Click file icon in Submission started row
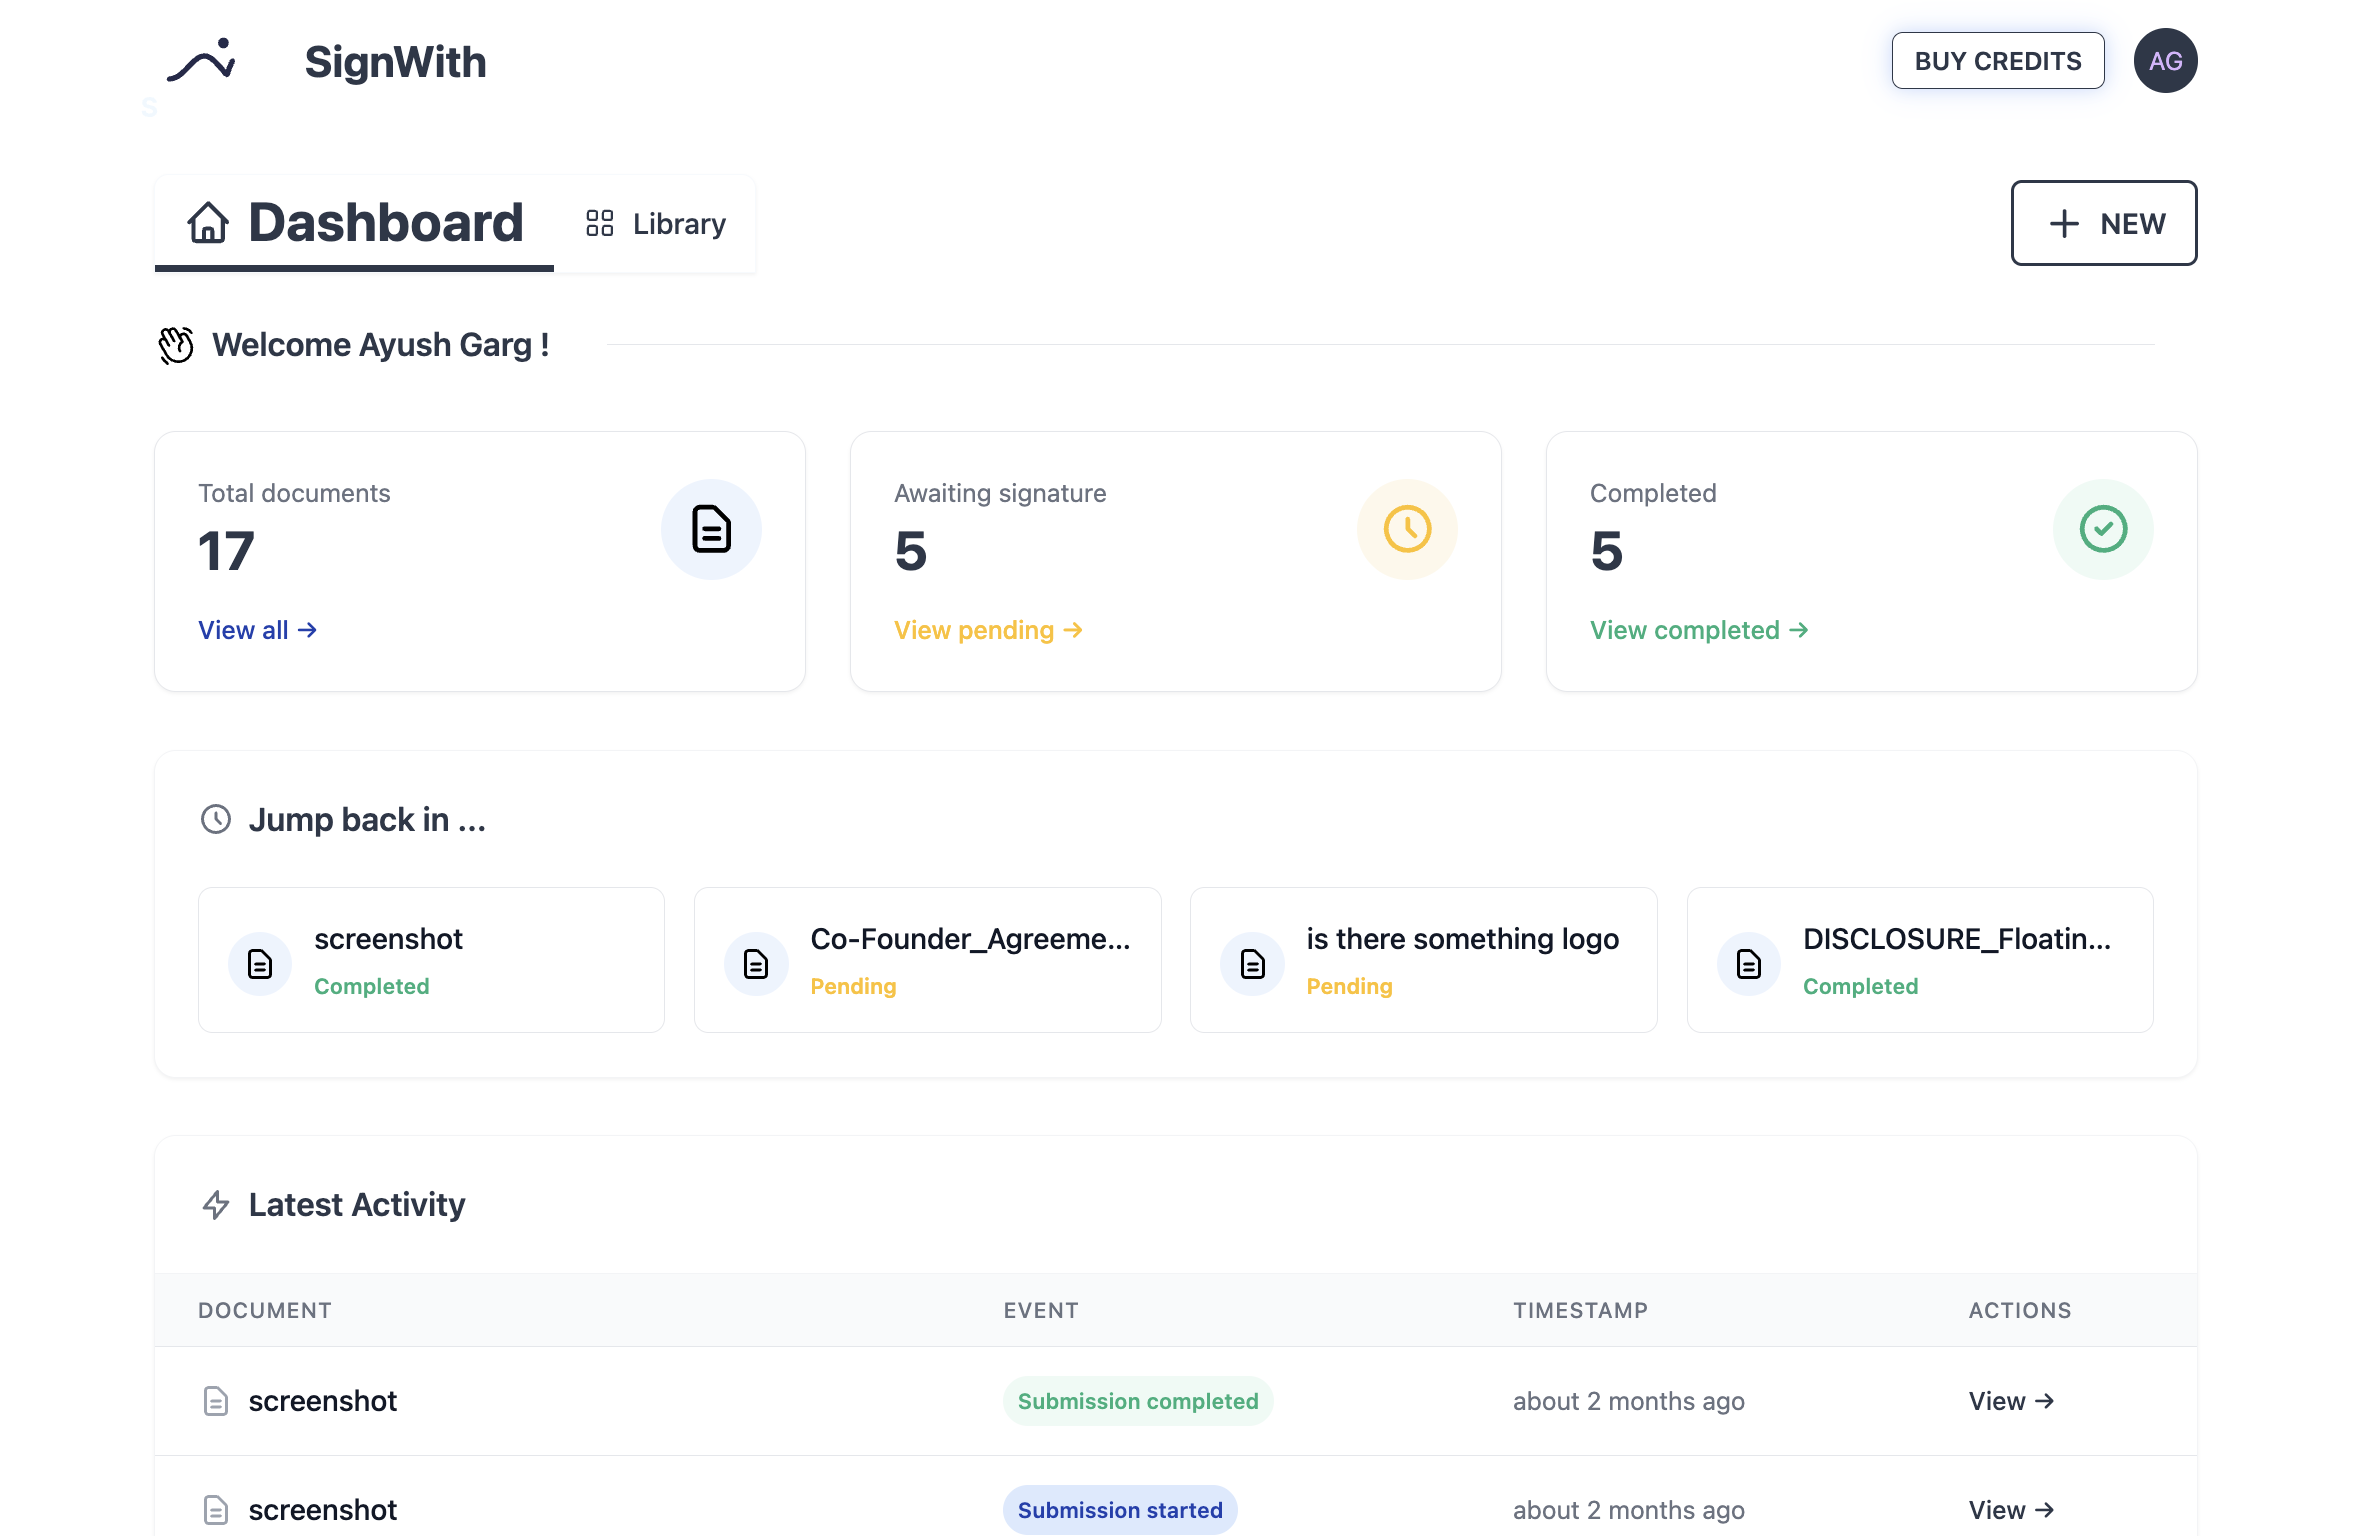 [x=216, y=1510]
